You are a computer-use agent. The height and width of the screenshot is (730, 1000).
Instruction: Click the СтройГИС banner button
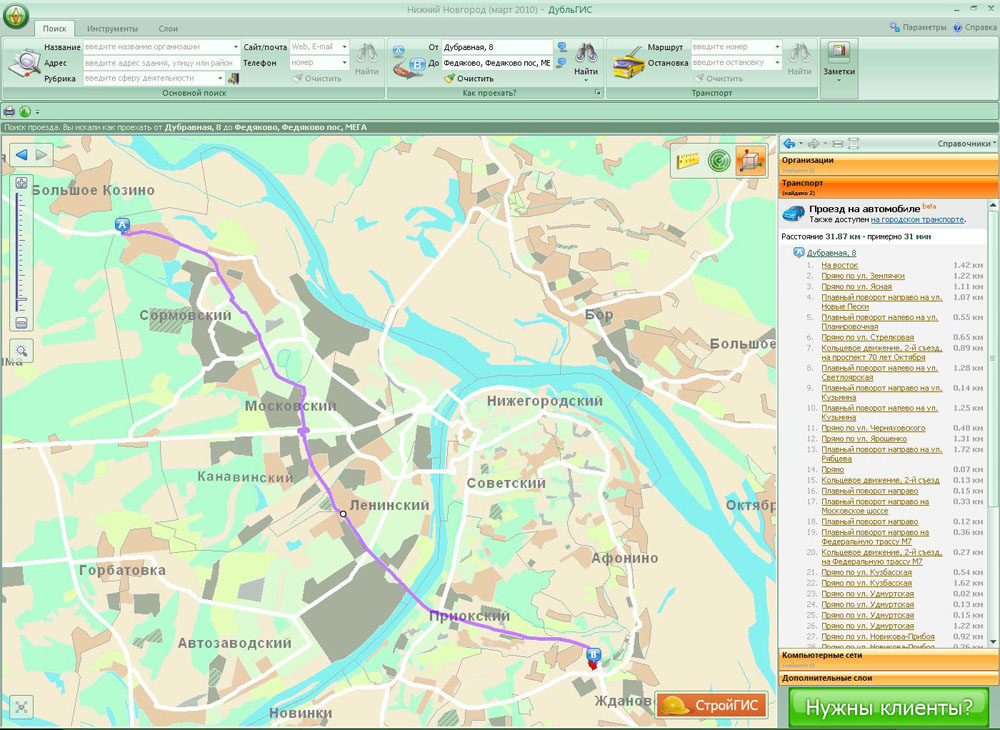[x=711, y=705]
